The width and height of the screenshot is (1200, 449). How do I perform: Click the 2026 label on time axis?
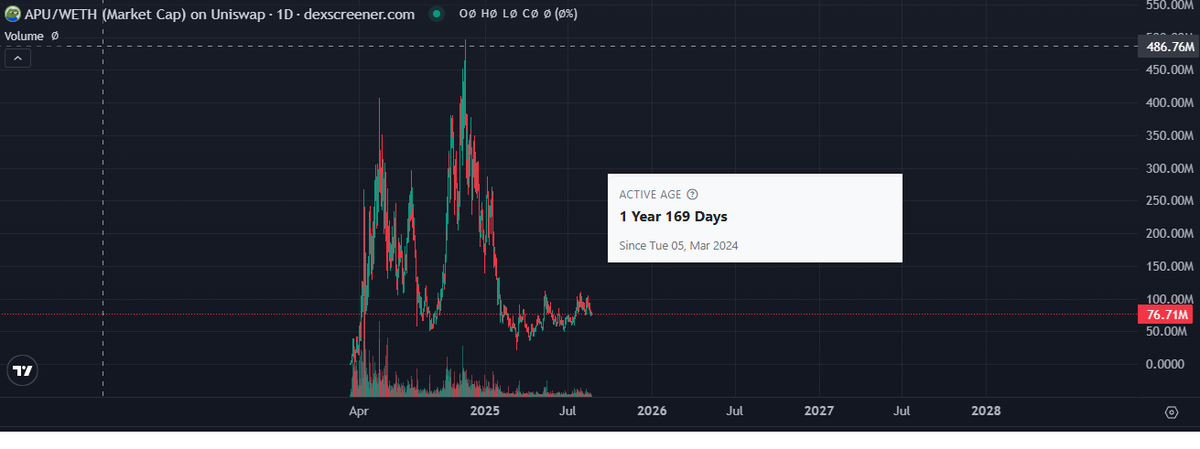(x=651, y=411)
